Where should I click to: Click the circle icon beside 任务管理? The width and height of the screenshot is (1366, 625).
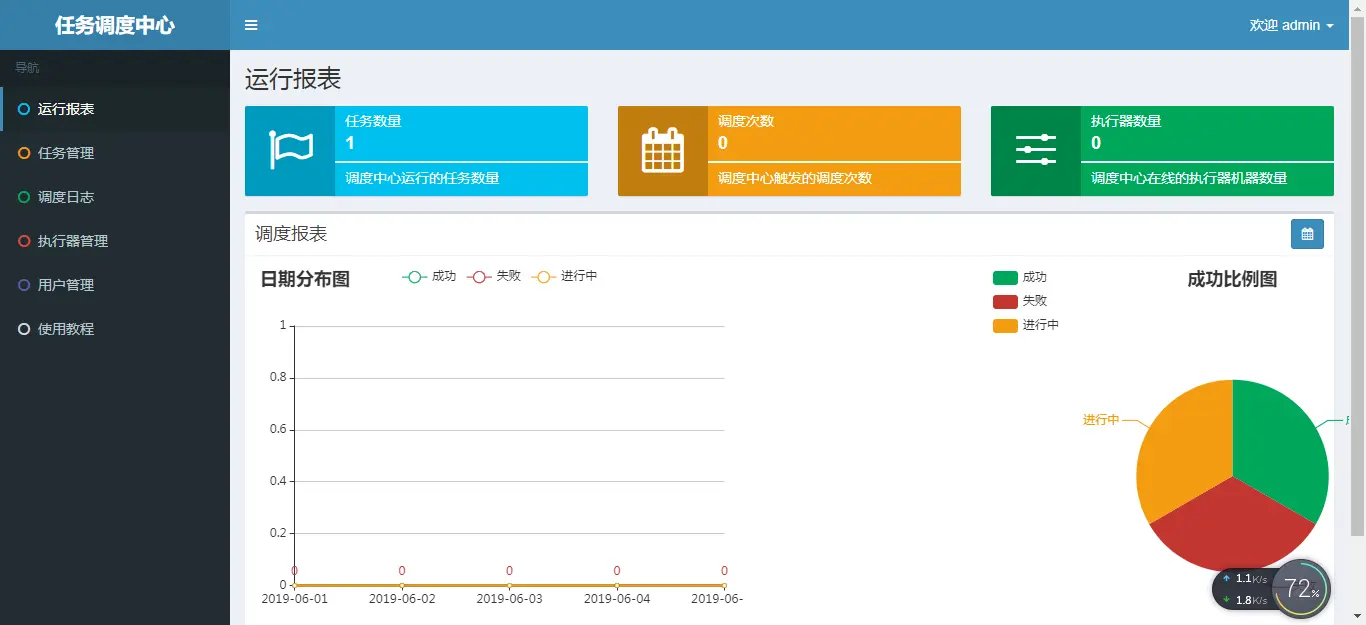click(24, 153)
